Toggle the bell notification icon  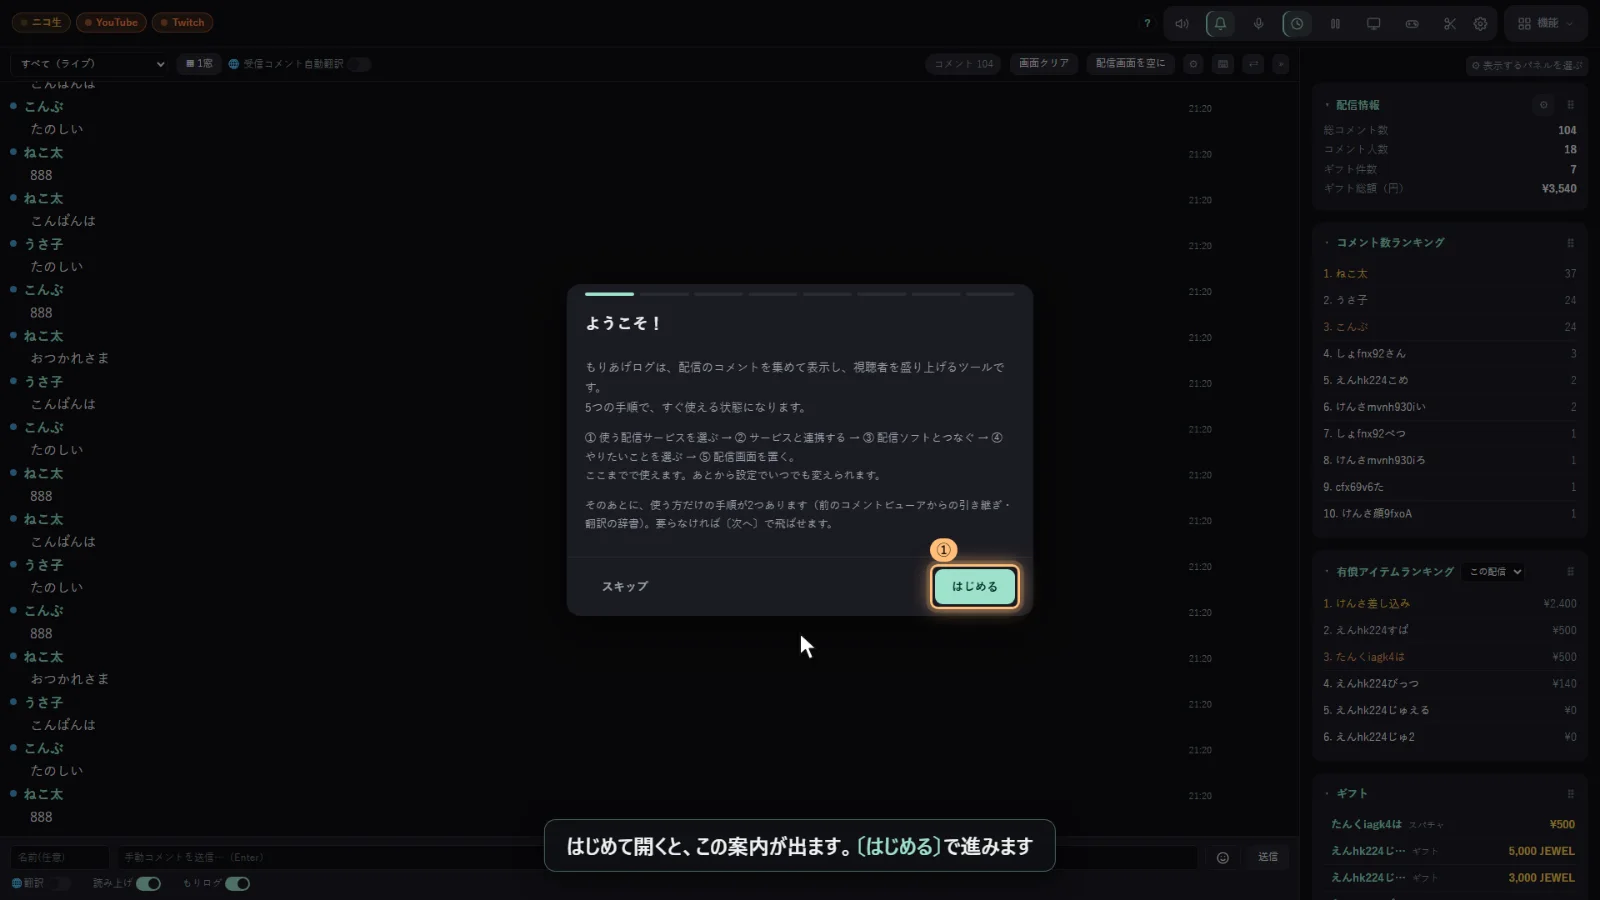1220,24
